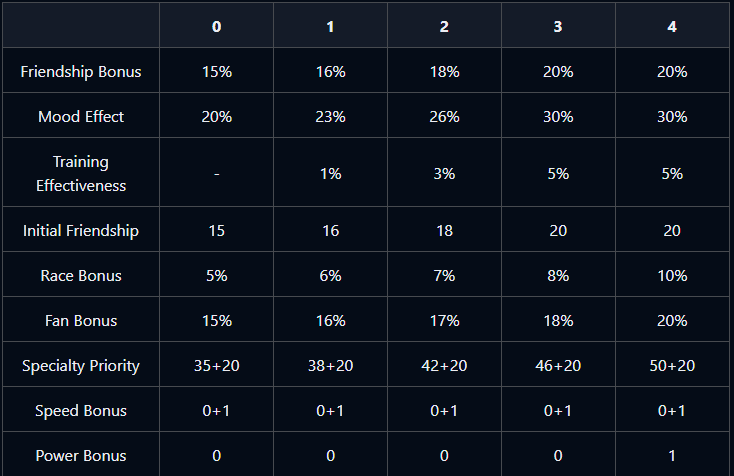Image resolution: width=734 pixels, height=476 pixels.
Task: Select the 35+20 Specialty Priority cell
Action: tap(216, 366)
